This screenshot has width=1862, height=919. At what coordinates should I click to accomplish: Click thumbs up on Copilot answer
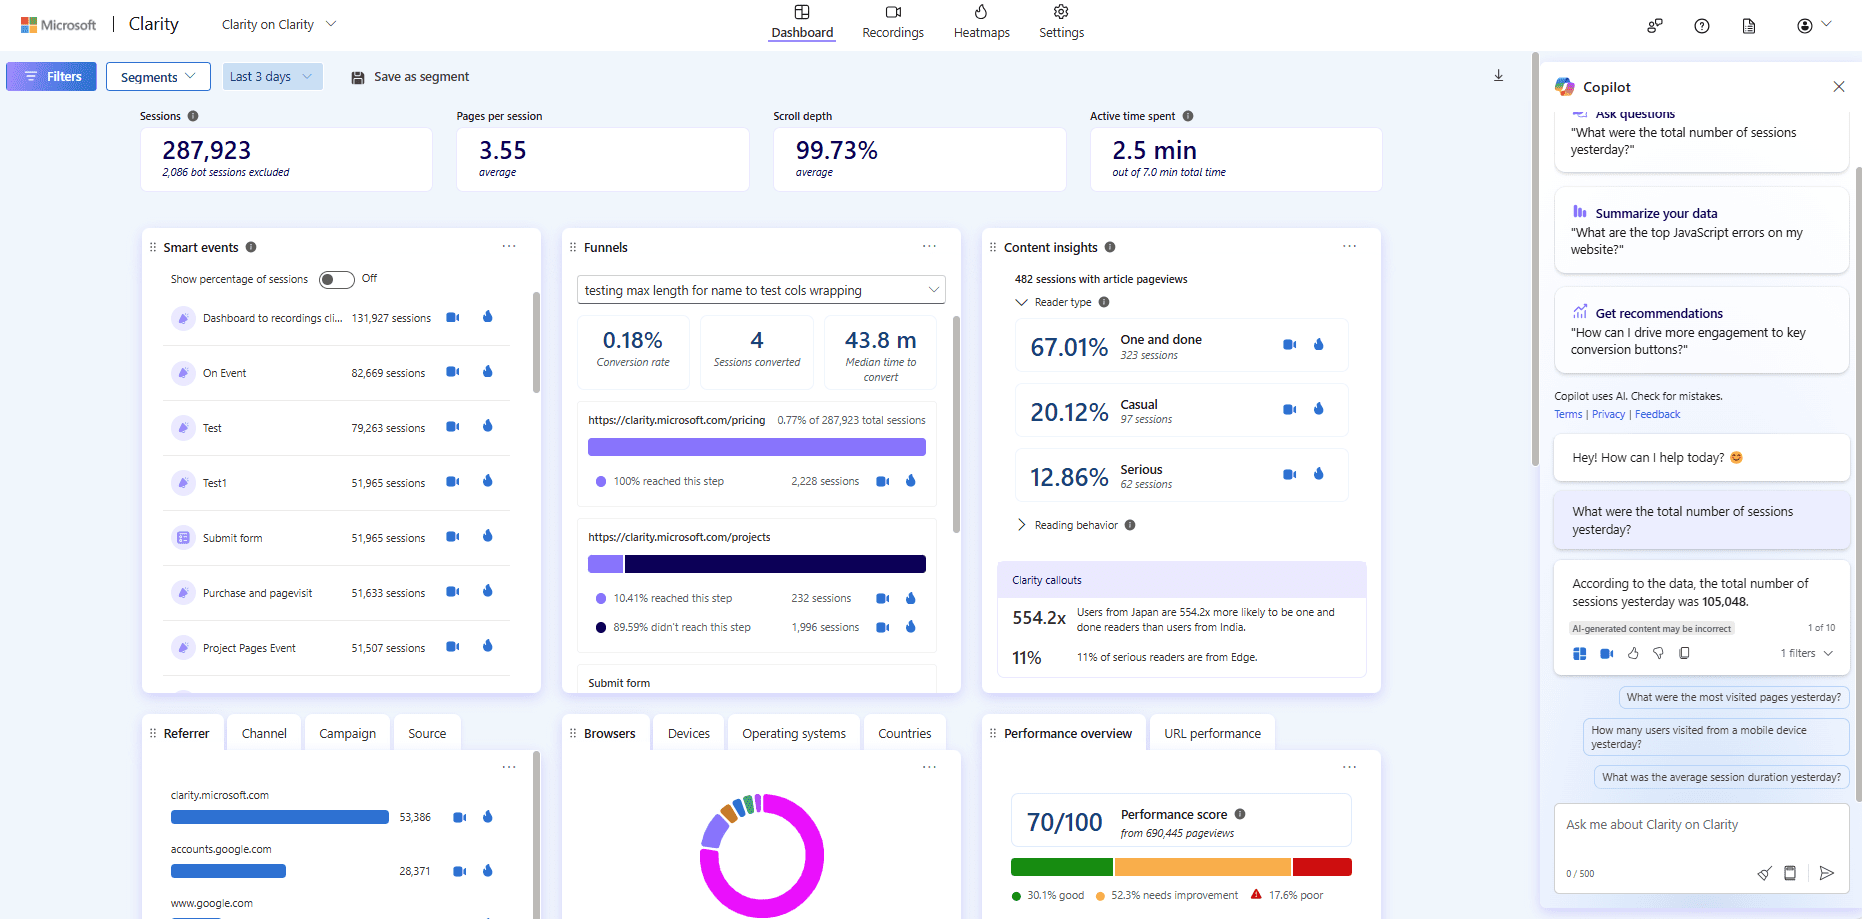(x=1633, y=653)
